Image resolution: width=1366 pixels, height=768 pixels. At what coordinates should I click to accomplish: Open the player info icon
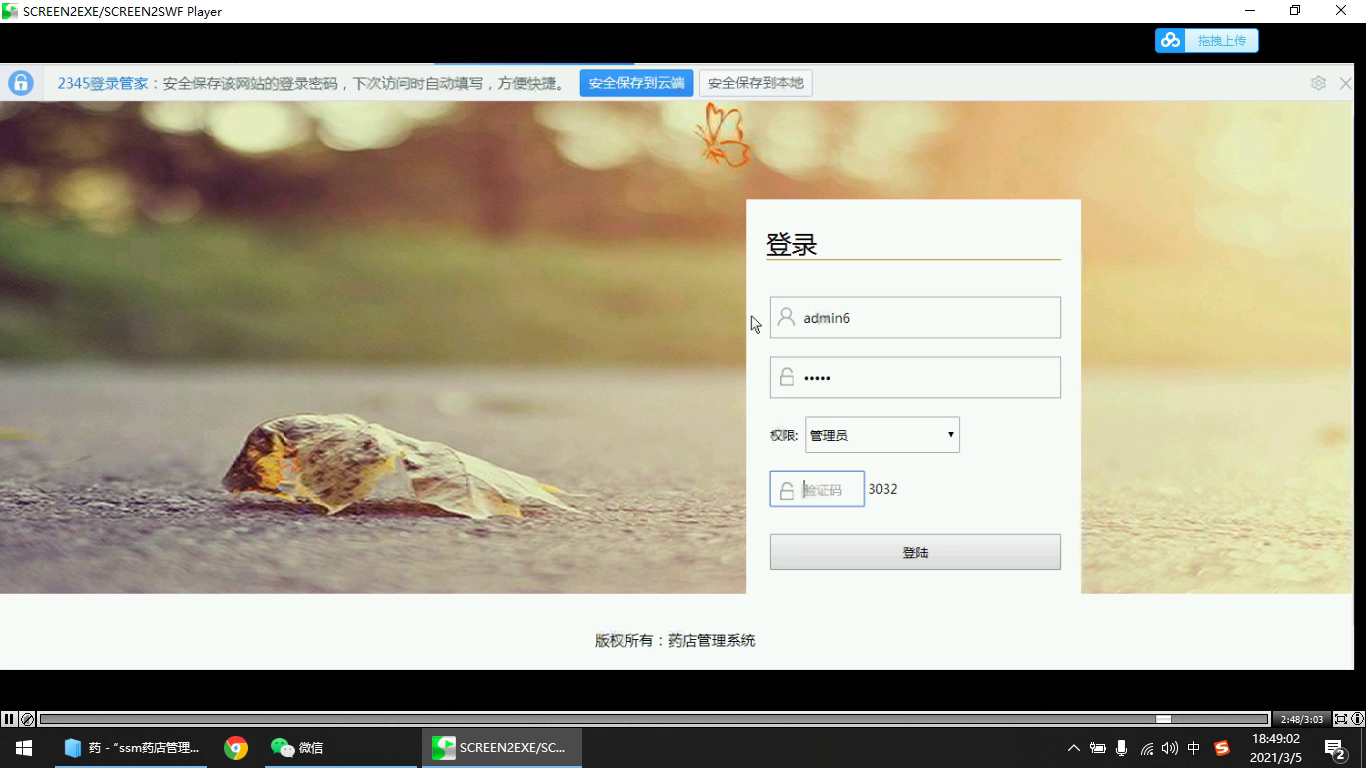point(1358,719)
